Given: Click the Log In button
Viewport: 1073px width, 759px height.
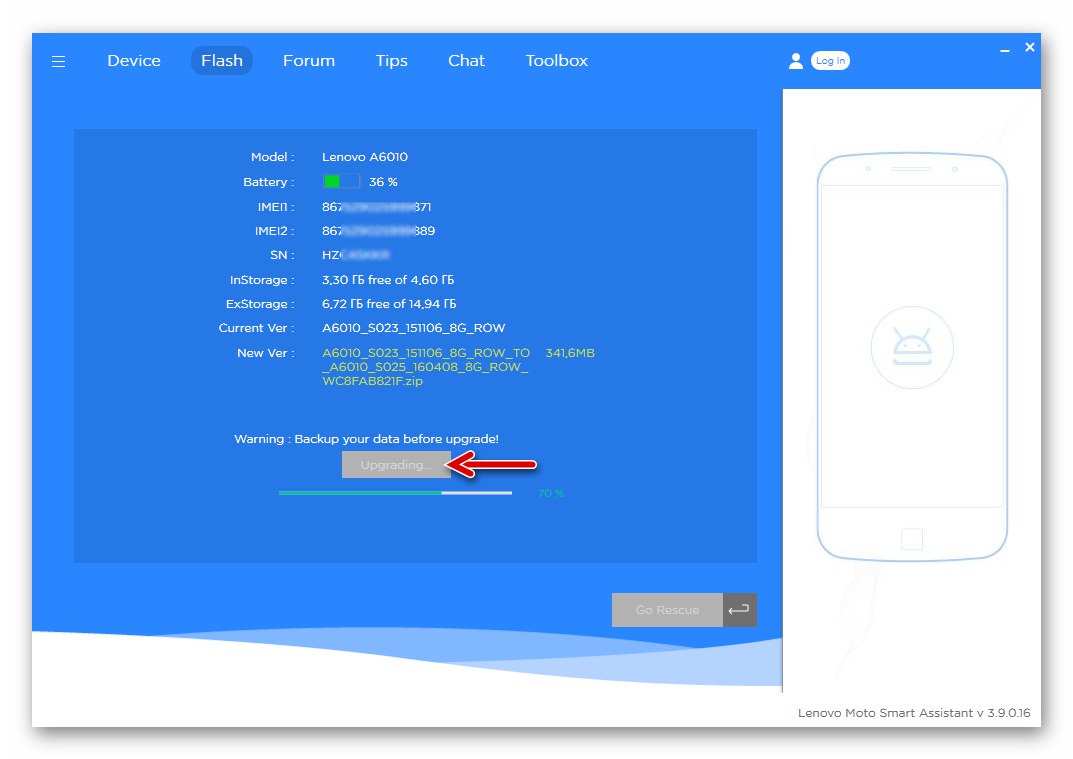Looking at the screenshot, I should (830, 61).
